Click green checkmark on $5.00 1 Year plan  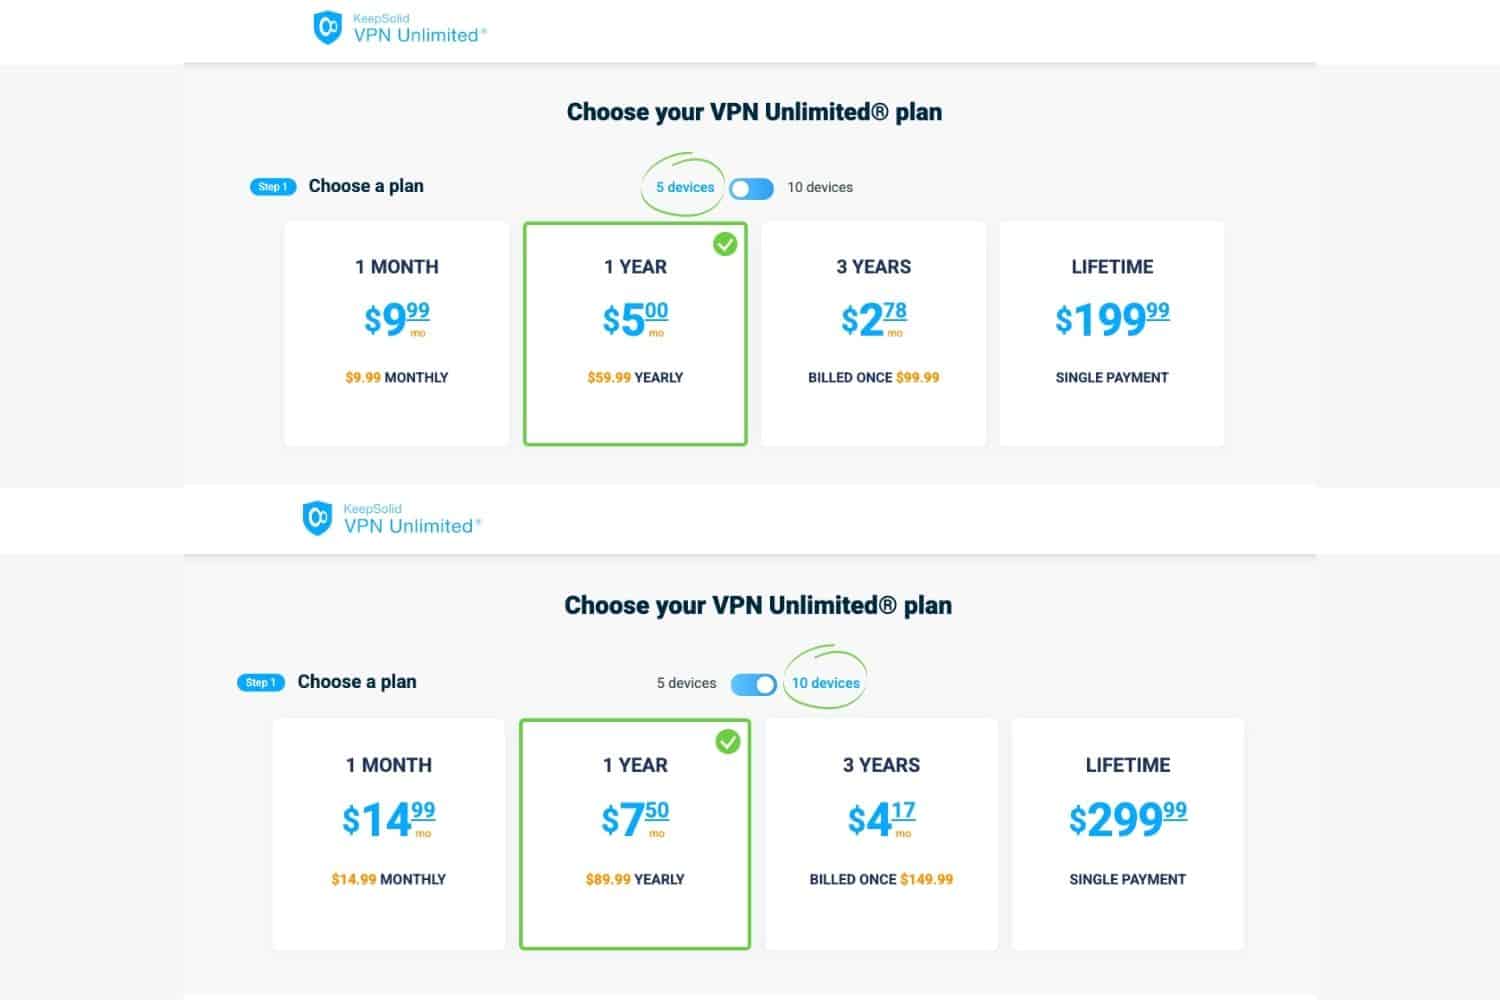click(x=725, y=244)
